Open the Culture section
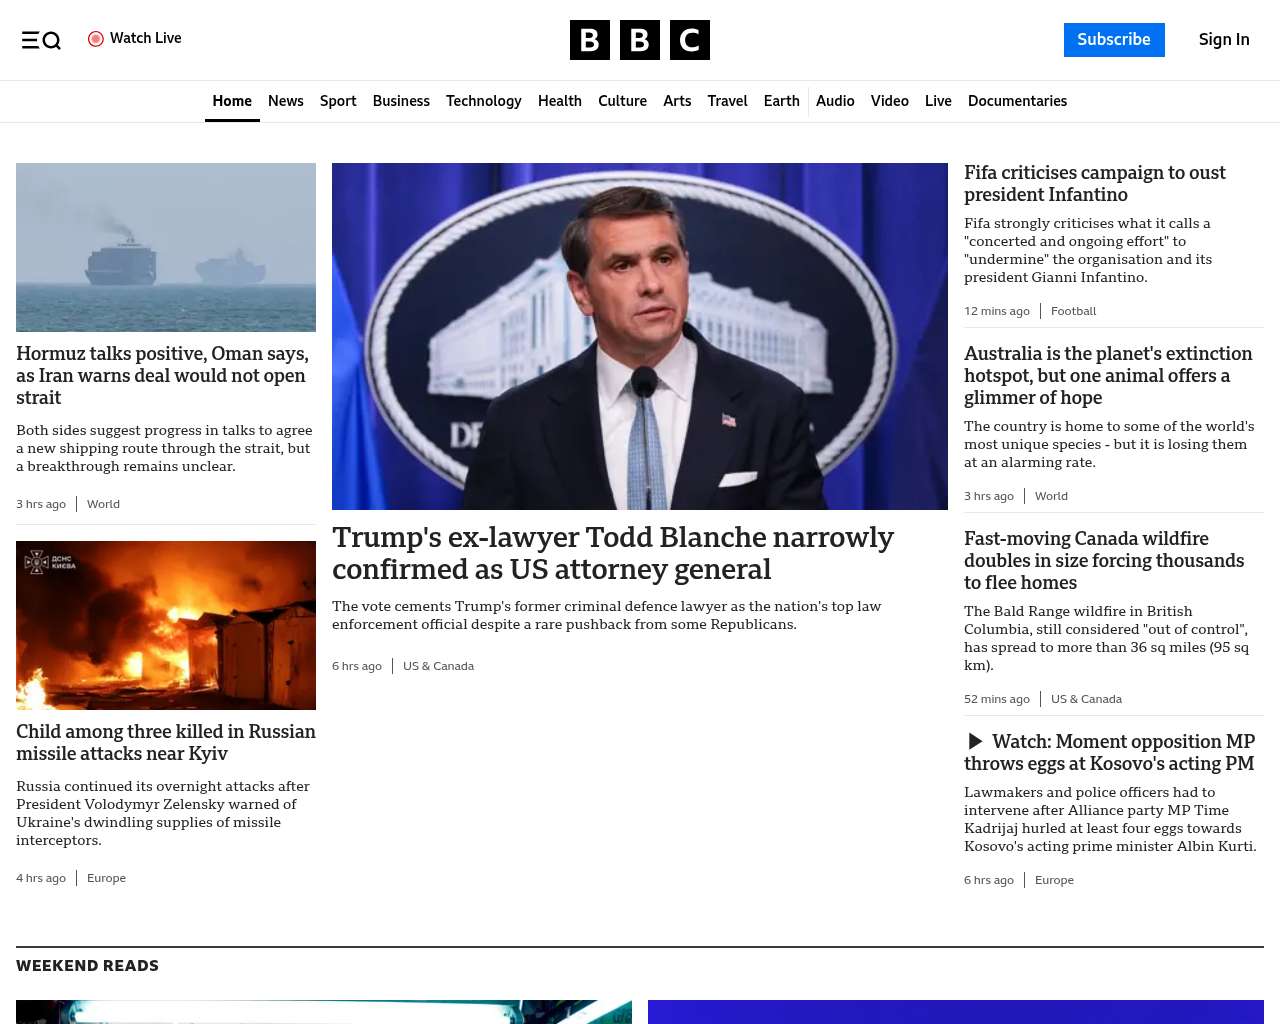The width and height of the screenshot is (1280, 1024). pyautogui.click(x=622, y=101)
